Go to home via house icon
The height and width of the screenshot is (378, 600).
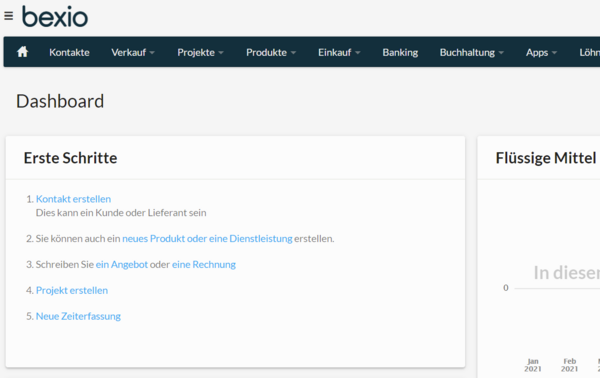23,52
